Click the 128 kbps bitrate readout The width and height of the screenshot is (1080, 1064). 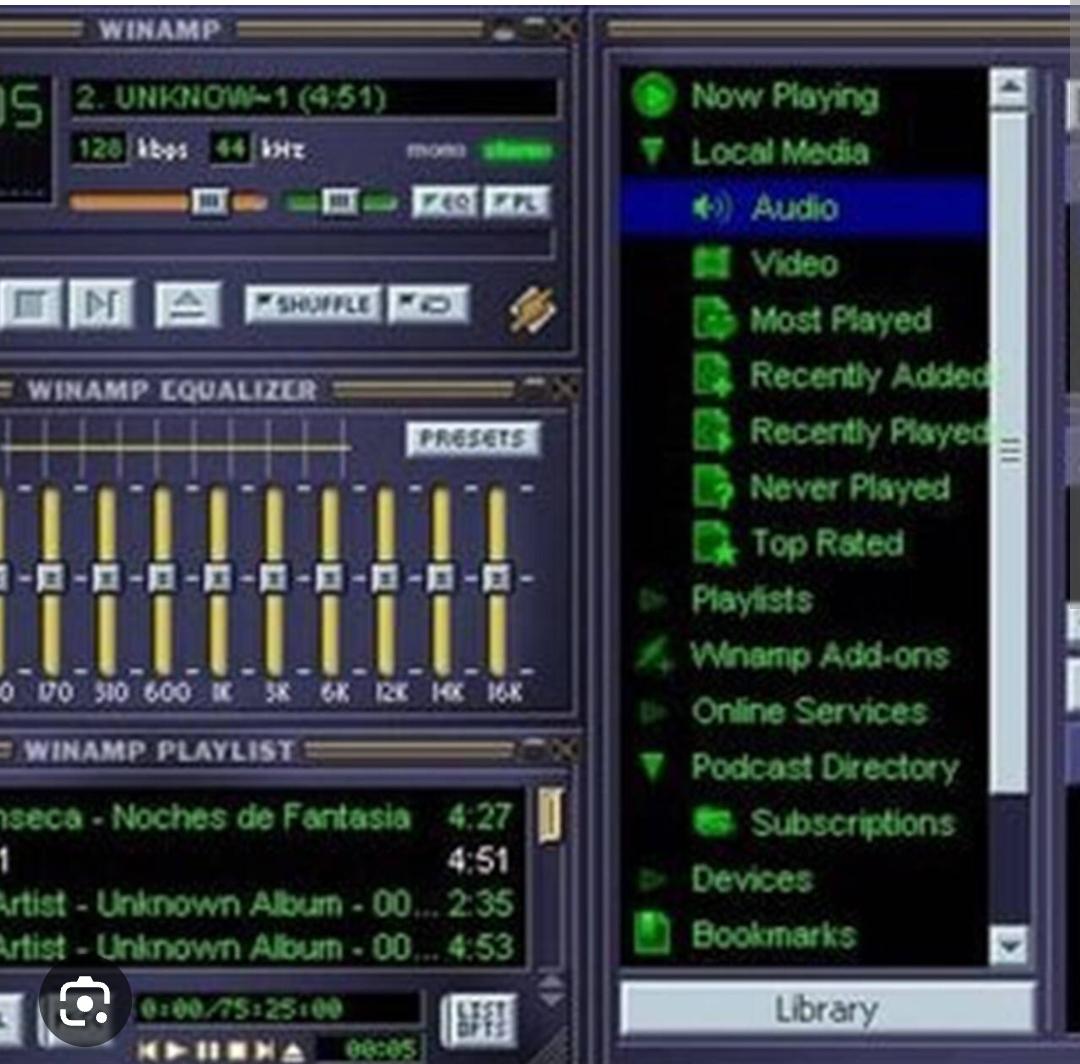pyautogui.click(x=100, y=148)
